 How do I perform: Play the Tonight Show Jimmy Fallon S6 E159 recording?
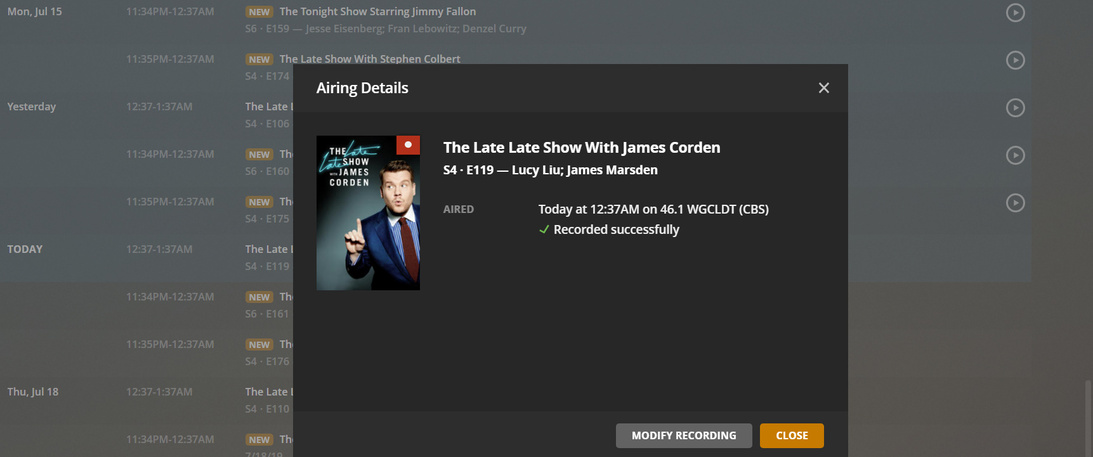click(x=1016, y=13)
